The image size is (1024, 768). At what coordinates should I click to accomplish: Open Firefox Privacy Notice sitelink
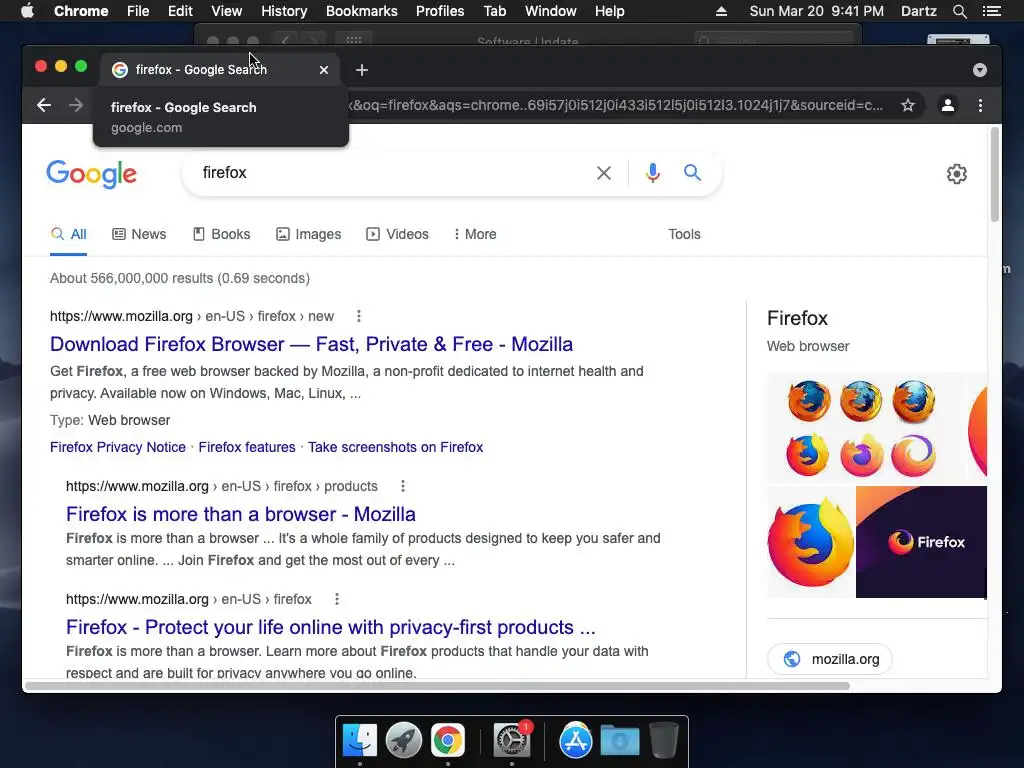tap(118, 447)
